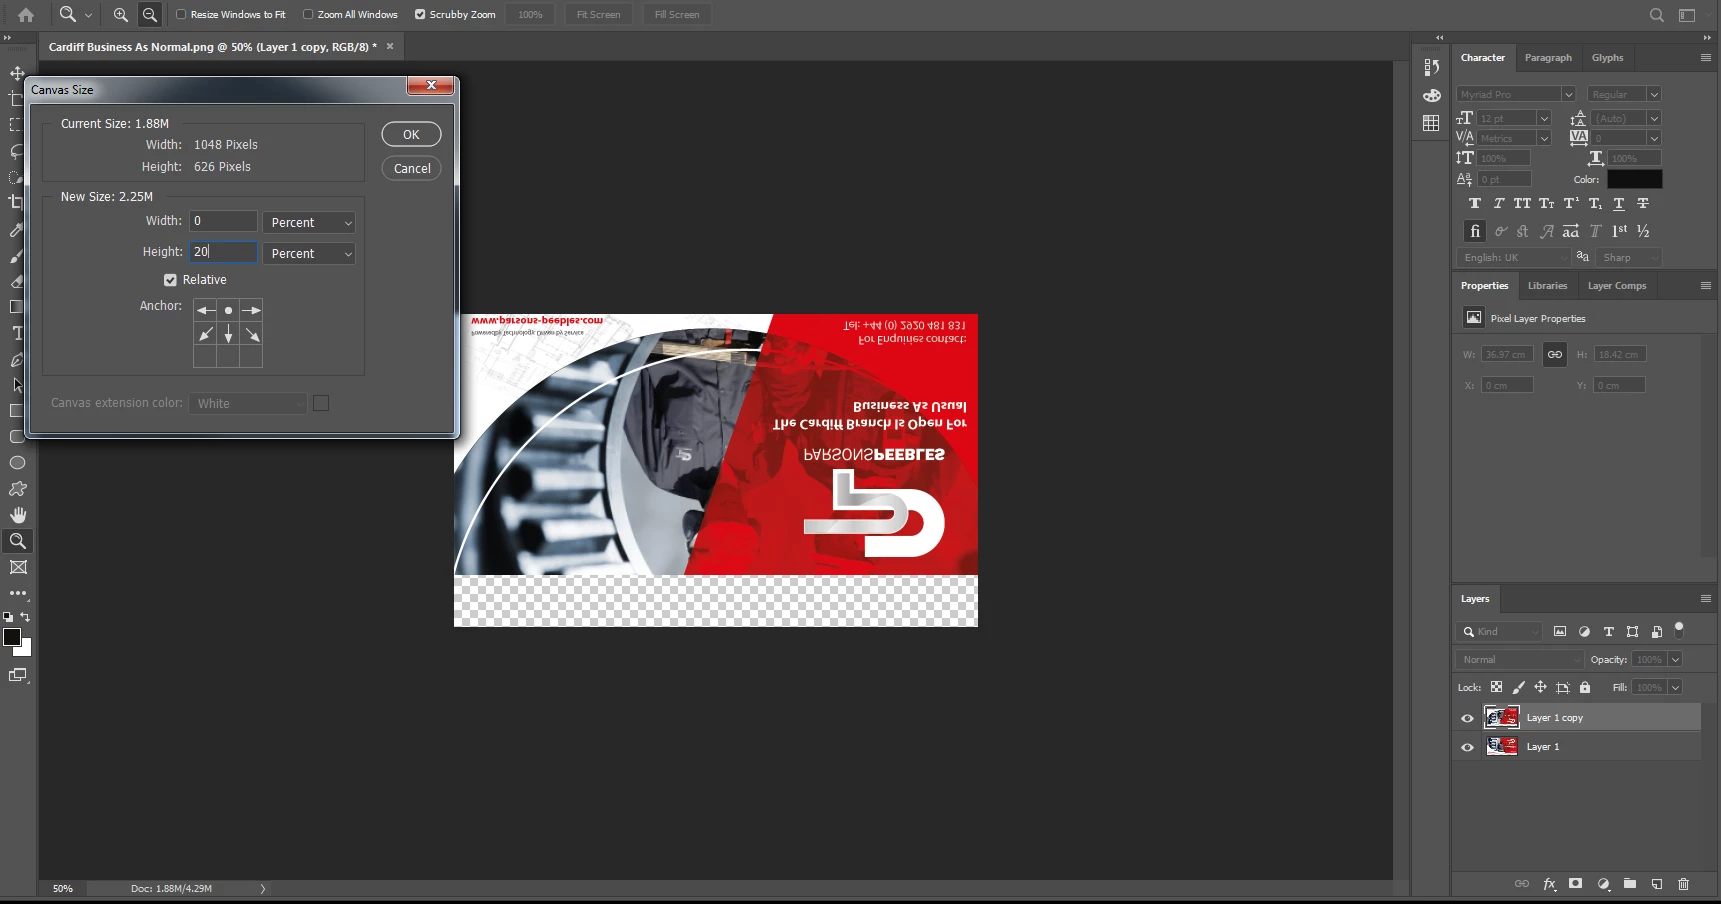Switch to the Layer Comps tab
Image resolution: width=1721 pixels, height=904 pixels.
(x=1617, y=286)
